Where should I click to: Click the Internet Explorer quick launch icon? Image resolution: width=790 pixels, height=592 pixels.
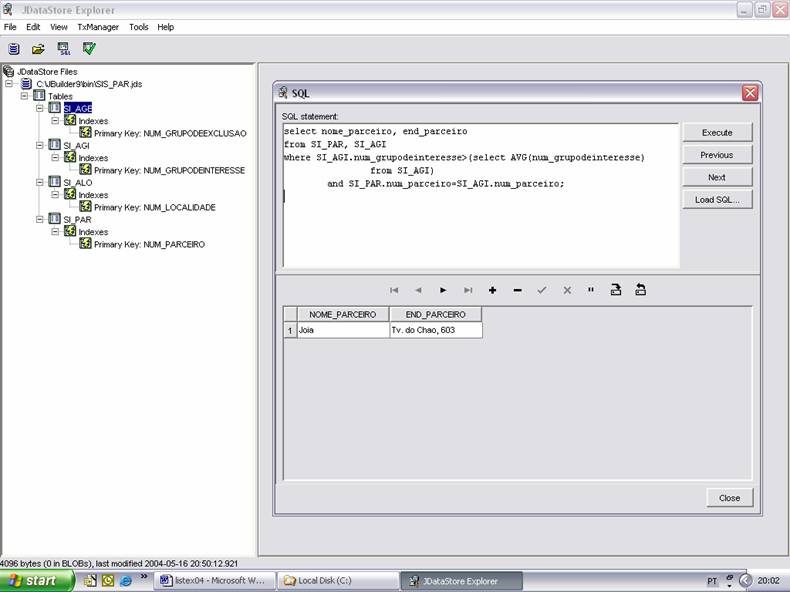[125, 581]
